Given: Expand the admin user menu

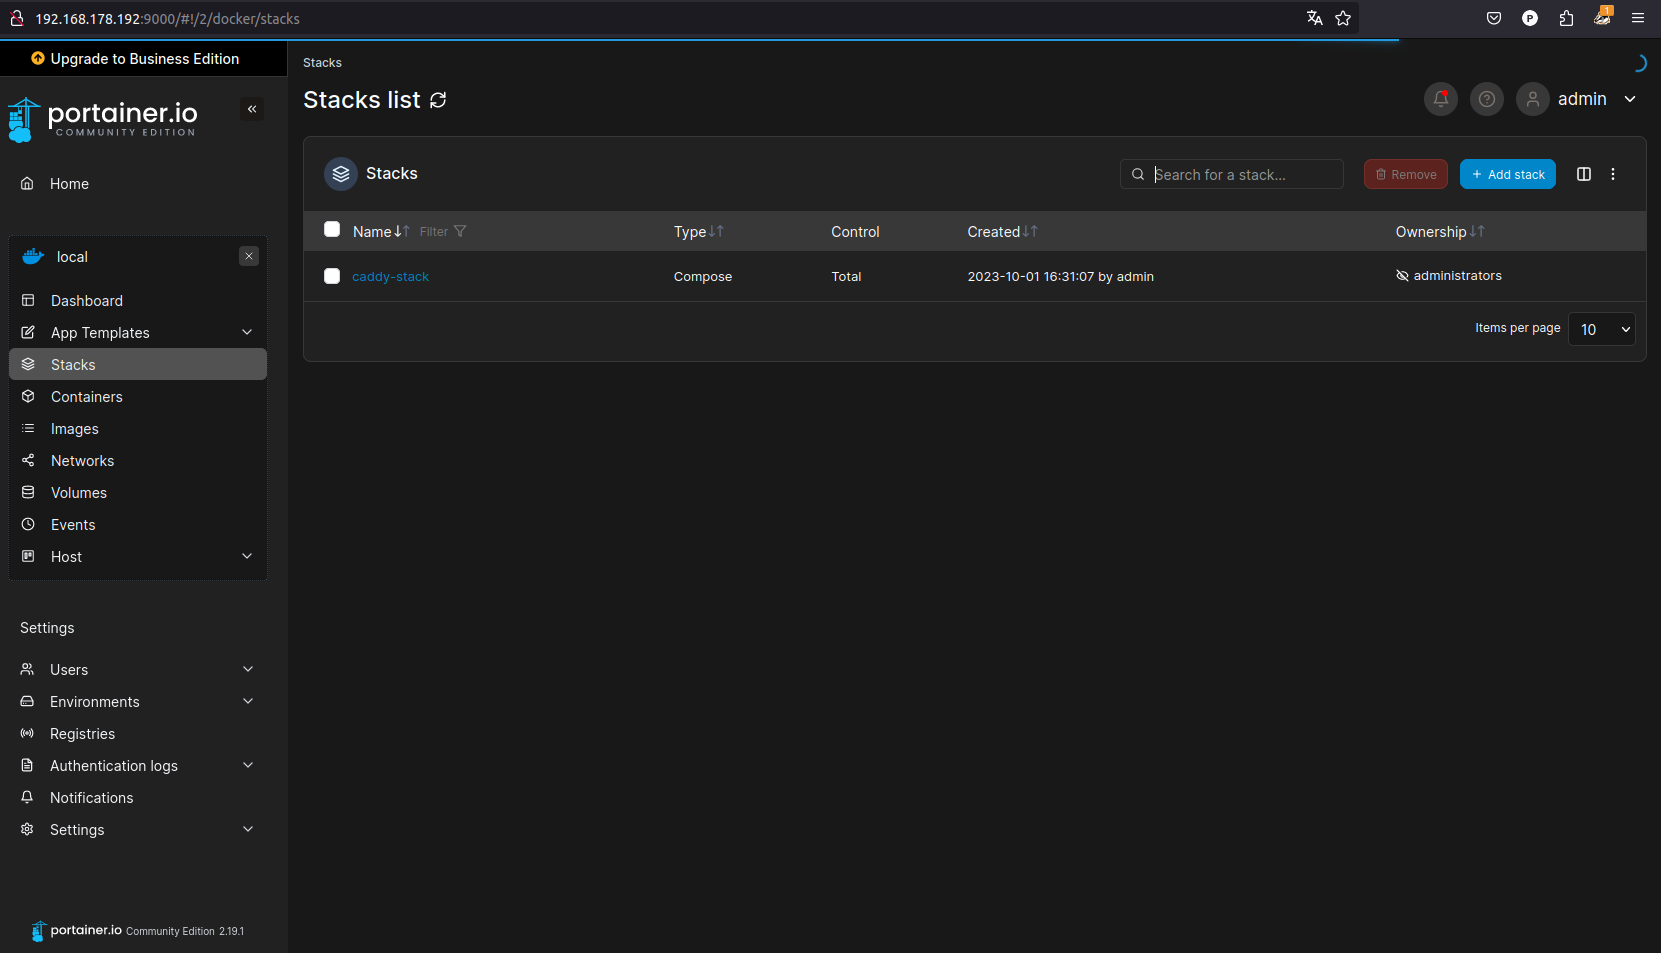Looking at the screenshot, I should point(1629,99).
